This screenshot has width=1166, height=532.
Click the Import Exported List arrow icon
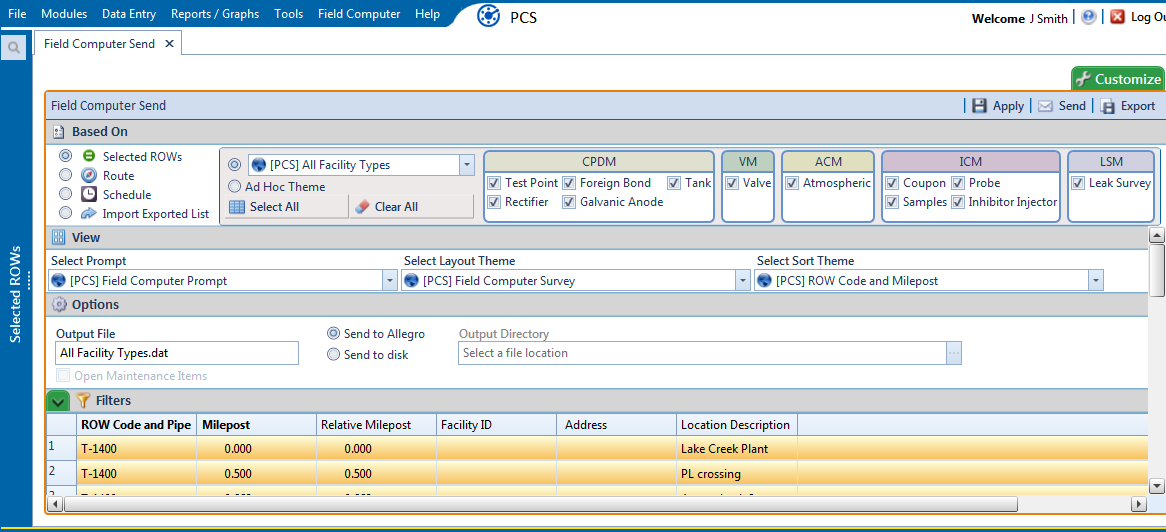tap(88, 214)
